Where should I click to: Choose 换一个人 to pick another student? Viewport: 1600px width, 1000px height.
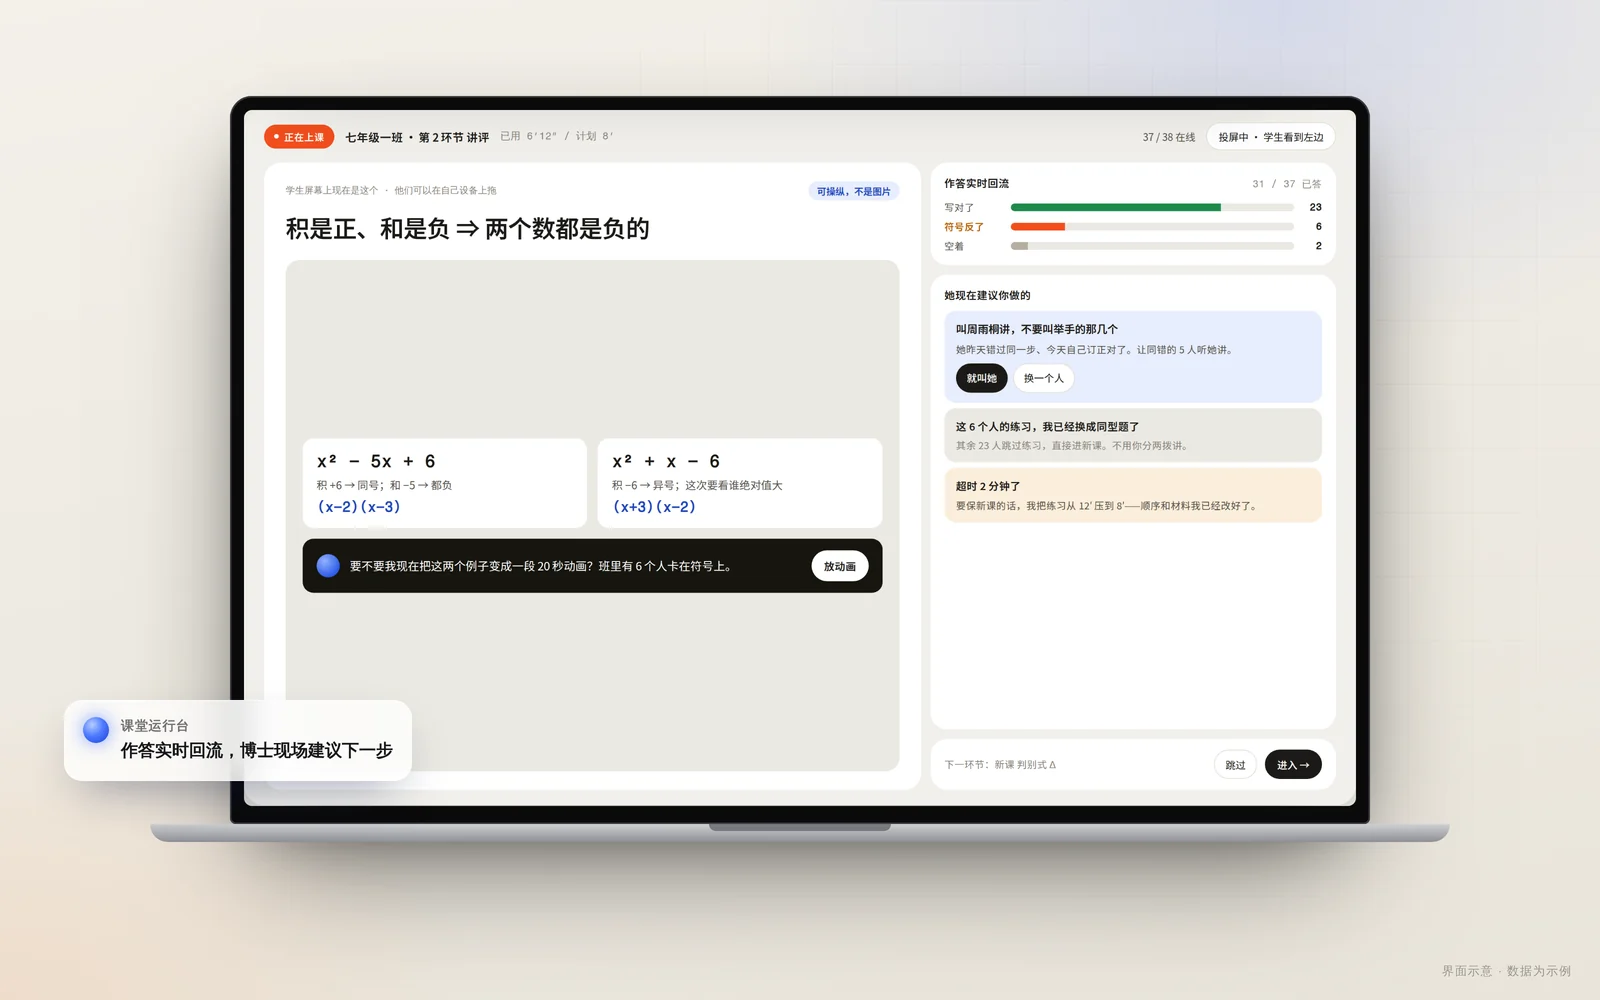pyautogui.click(x=1043, y=378)
